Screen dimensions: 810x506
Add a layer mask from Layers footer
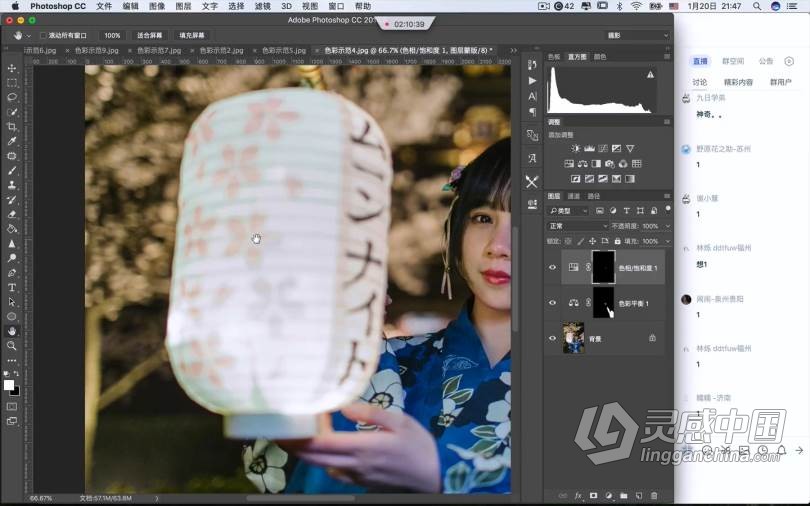[x=594, y=496]
